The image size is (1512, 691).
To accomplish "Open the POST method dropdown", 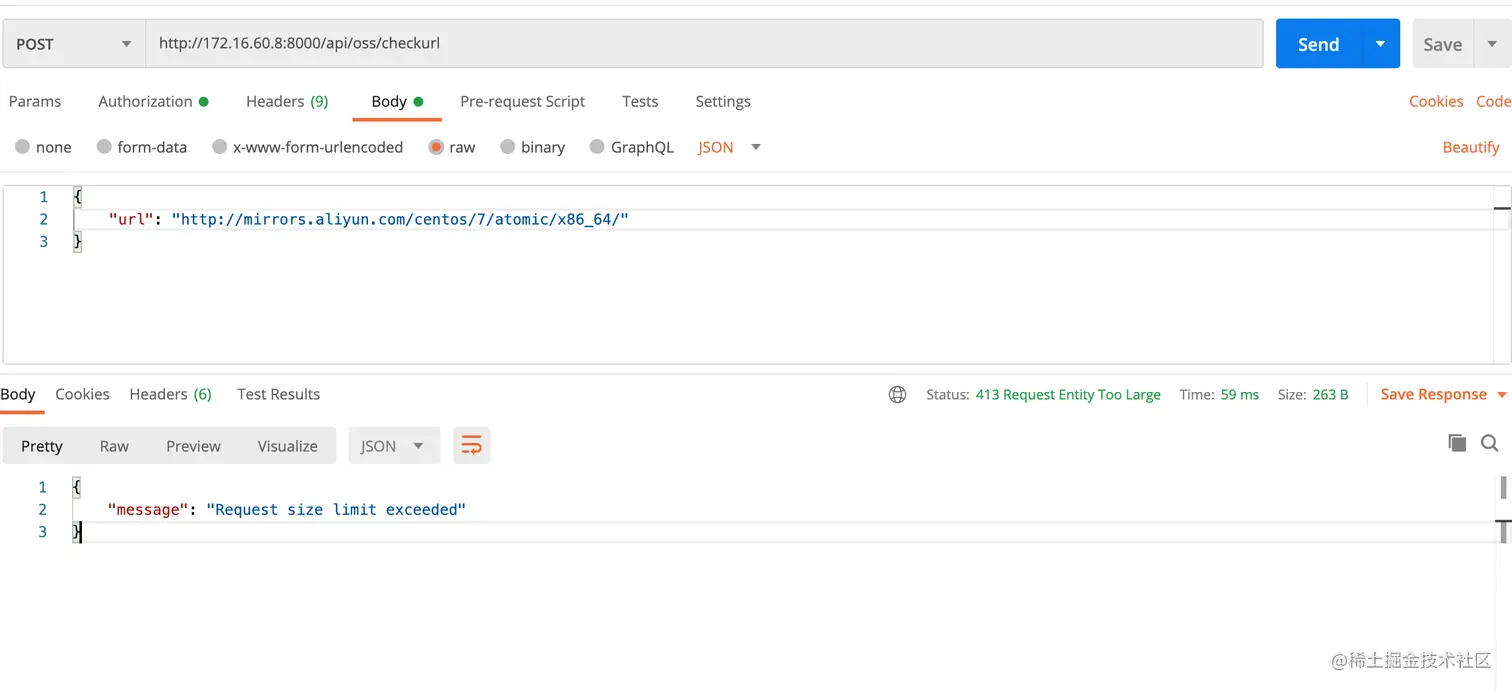I will coord(74,44).
